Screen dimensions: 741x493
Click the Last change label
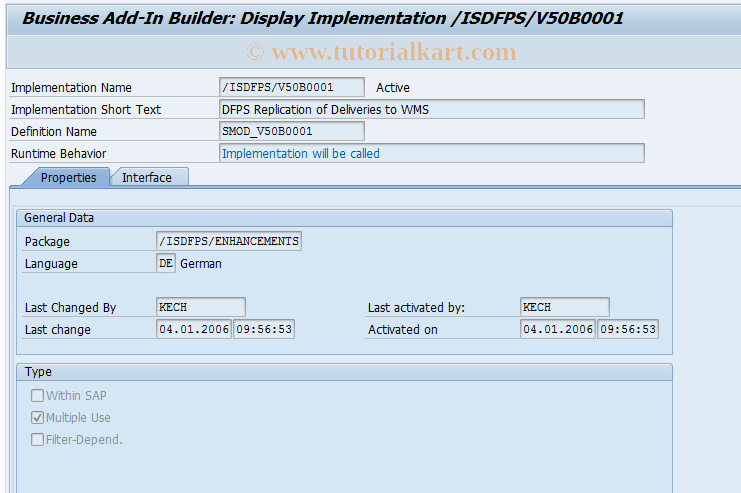point(58,329)
